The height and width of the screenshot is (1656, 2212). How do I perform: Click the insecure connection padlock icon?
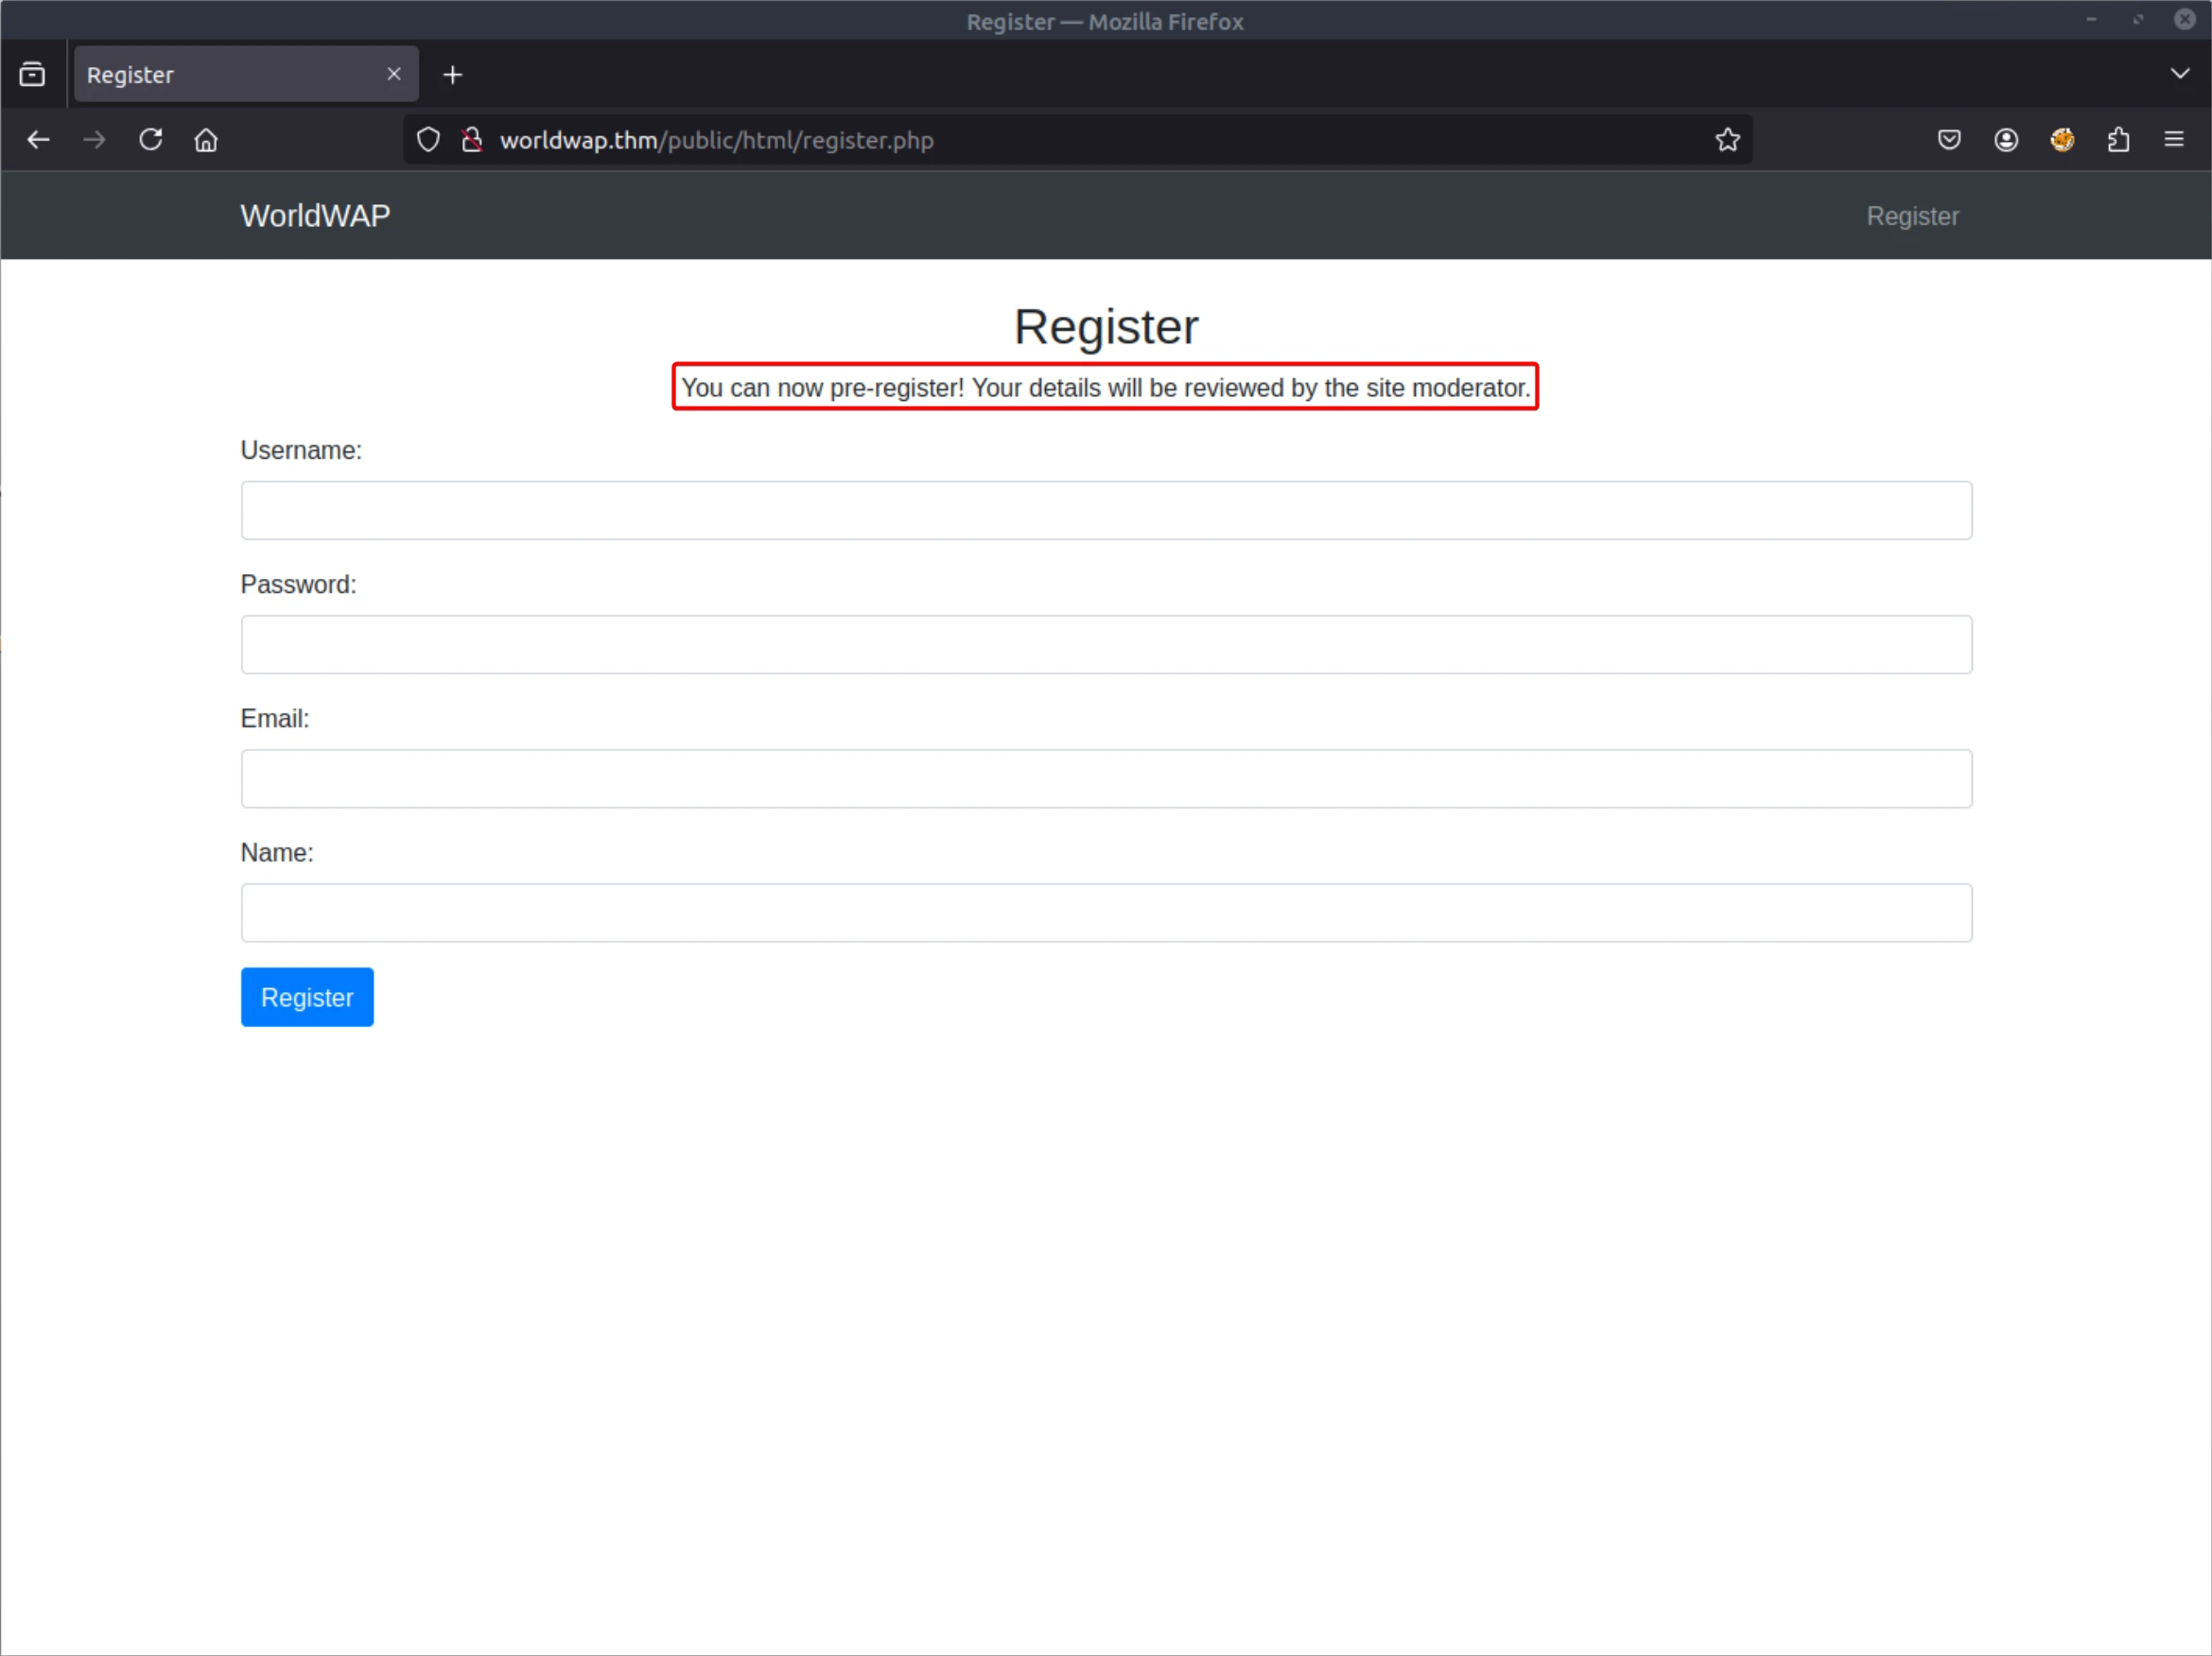click(472, 140)
